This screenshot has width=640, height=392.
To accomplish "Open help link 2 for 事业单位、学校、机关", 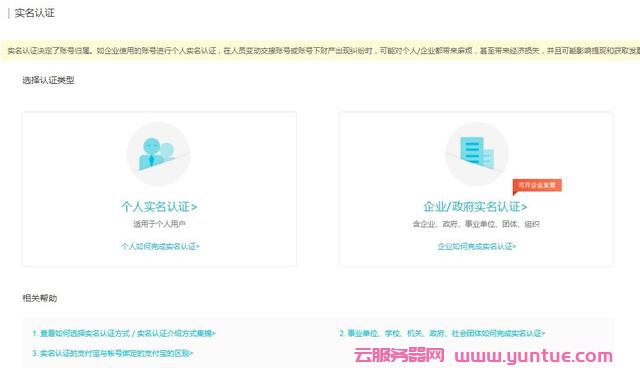I will coord(442,333).
